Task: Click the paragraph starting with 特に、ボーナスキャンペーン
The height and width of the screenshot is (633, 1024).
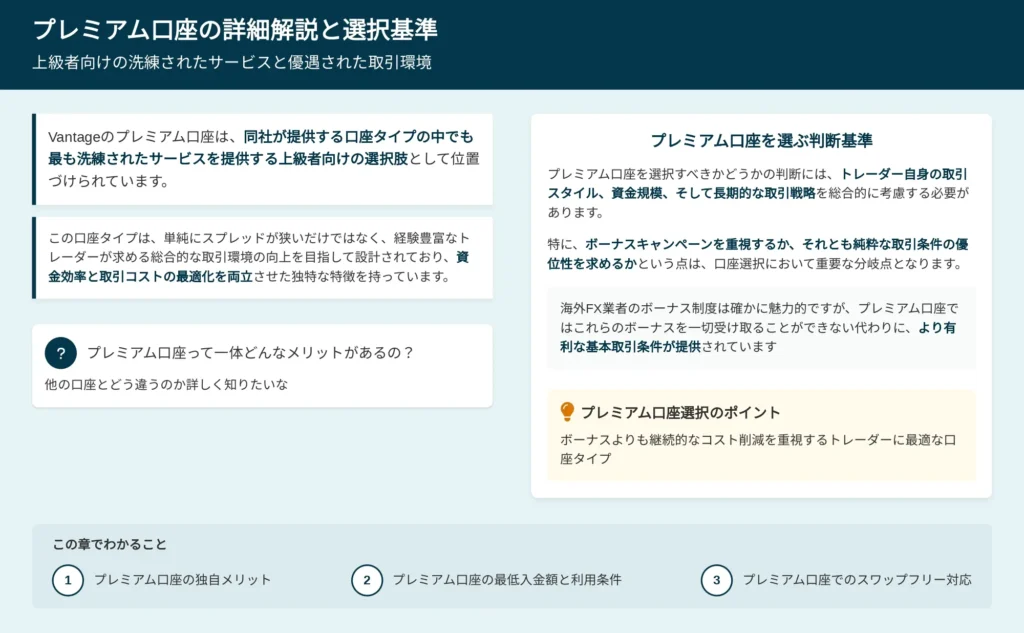Action: (758, 254)
